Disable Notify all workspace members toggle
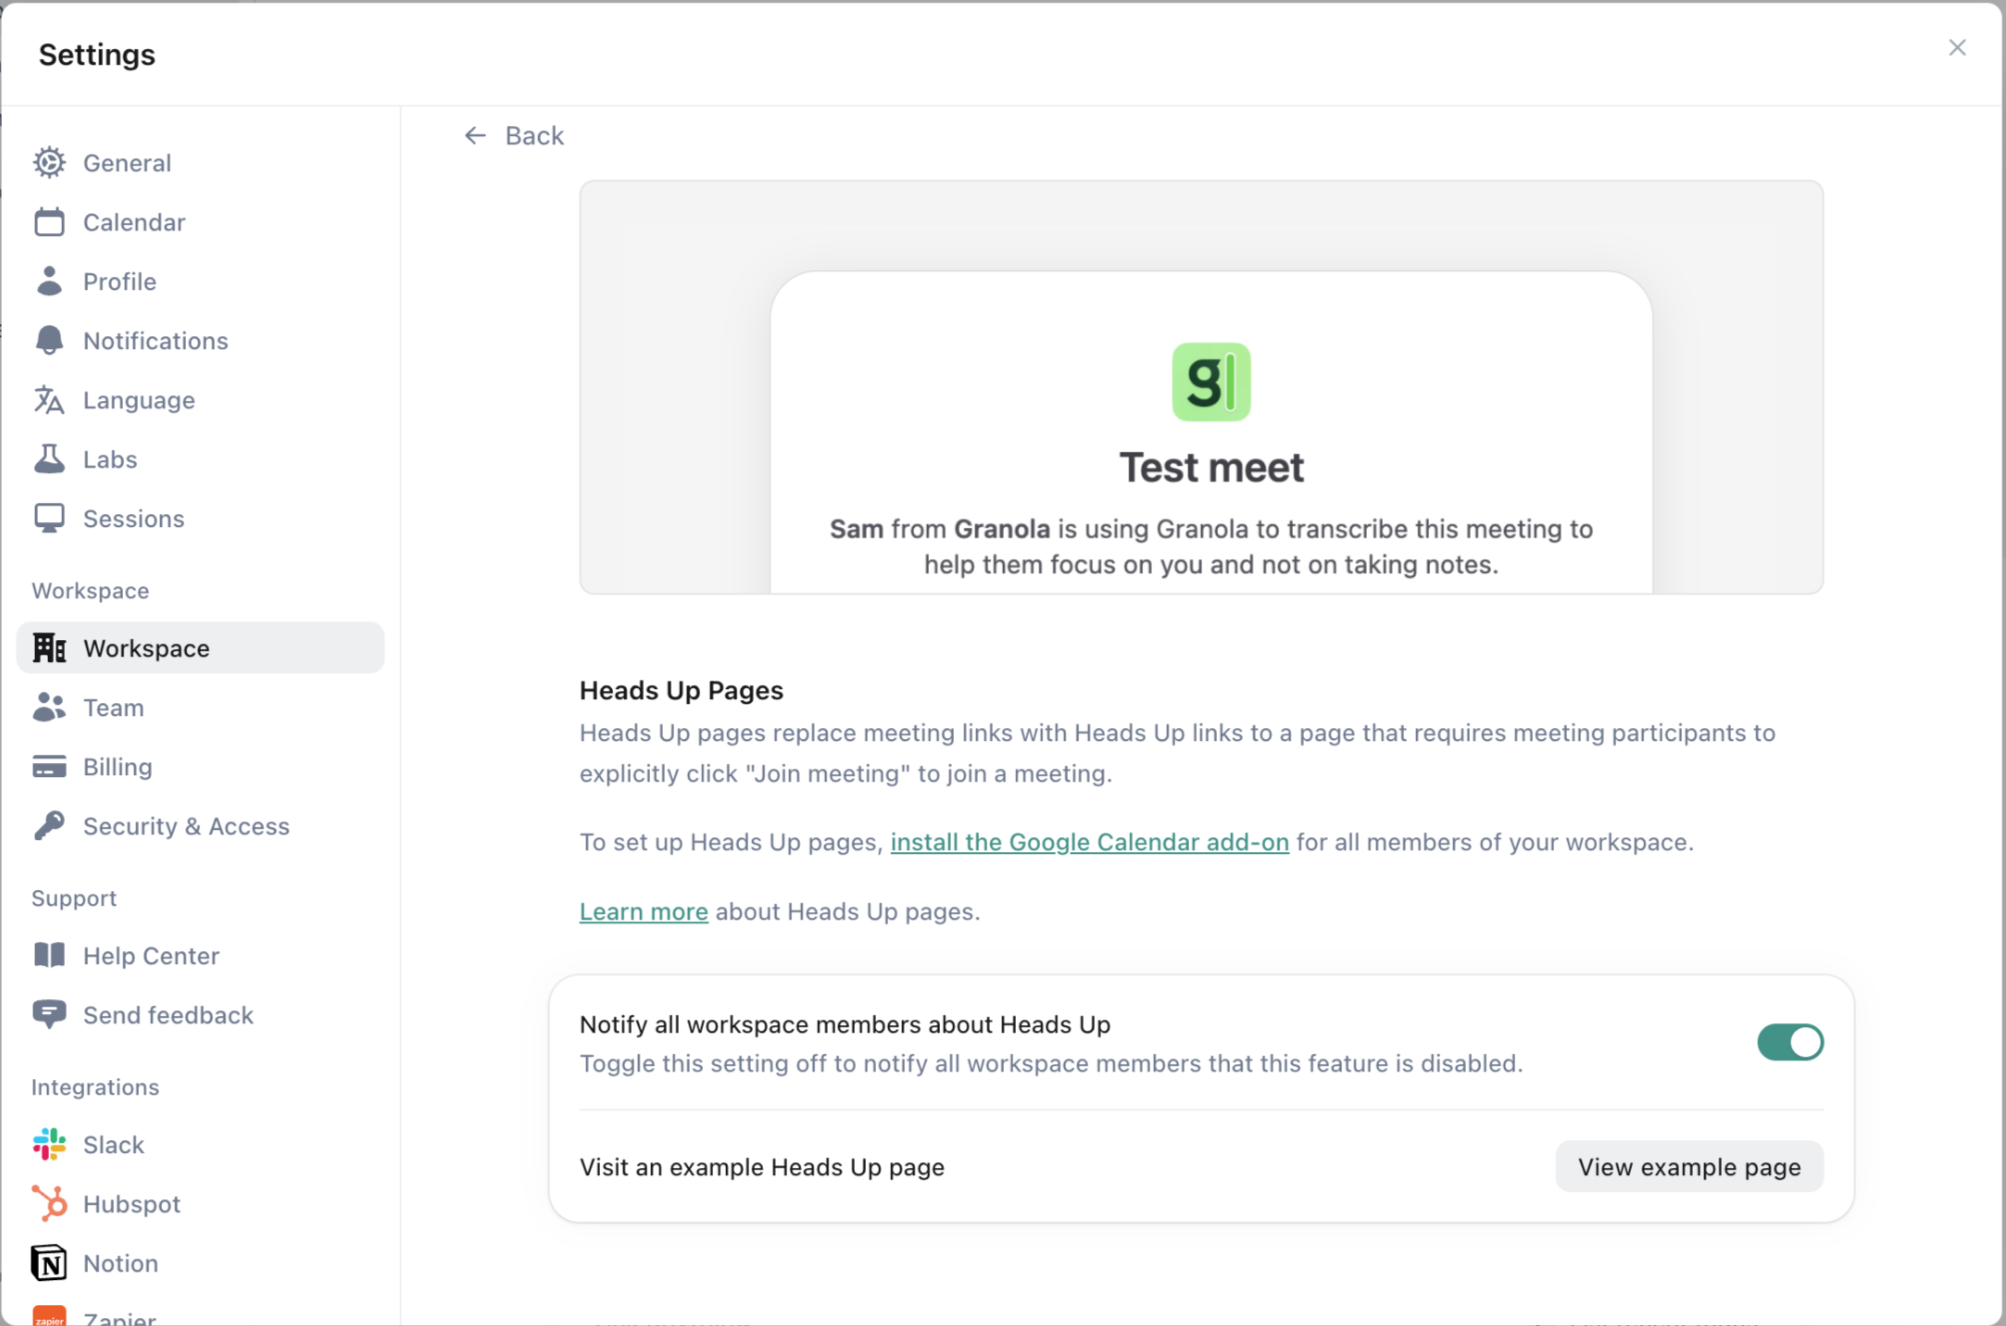This screenshot has height=1326, width=2006. 1789,1042
